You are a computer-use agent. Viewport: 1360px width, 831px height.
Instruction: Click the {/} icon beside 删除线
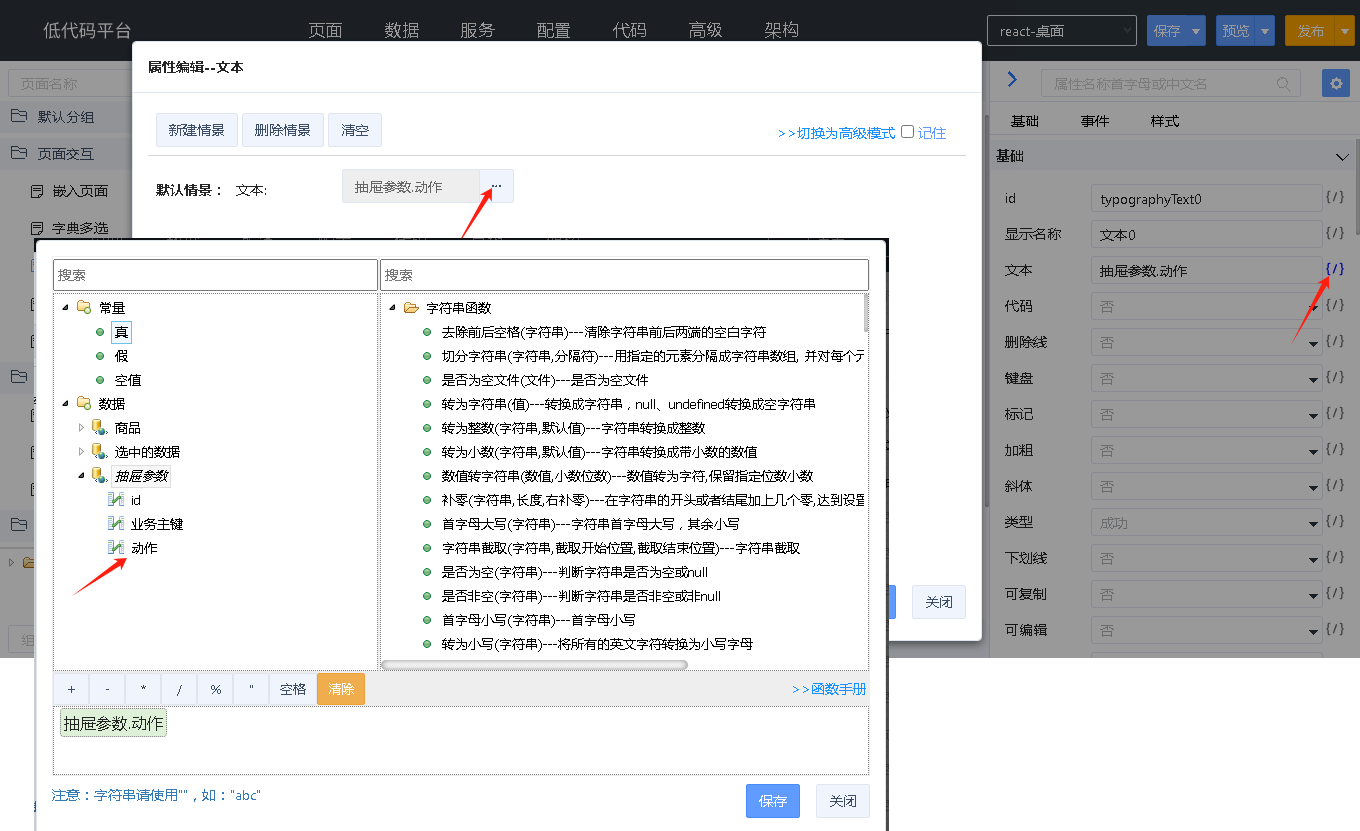[1334, 341]
